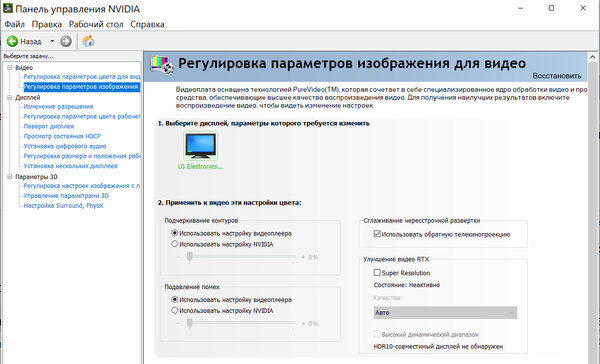Click 'HDR10-совместимый дисплей не обнаружен' text
600x364 pixels.
[438, 347]
